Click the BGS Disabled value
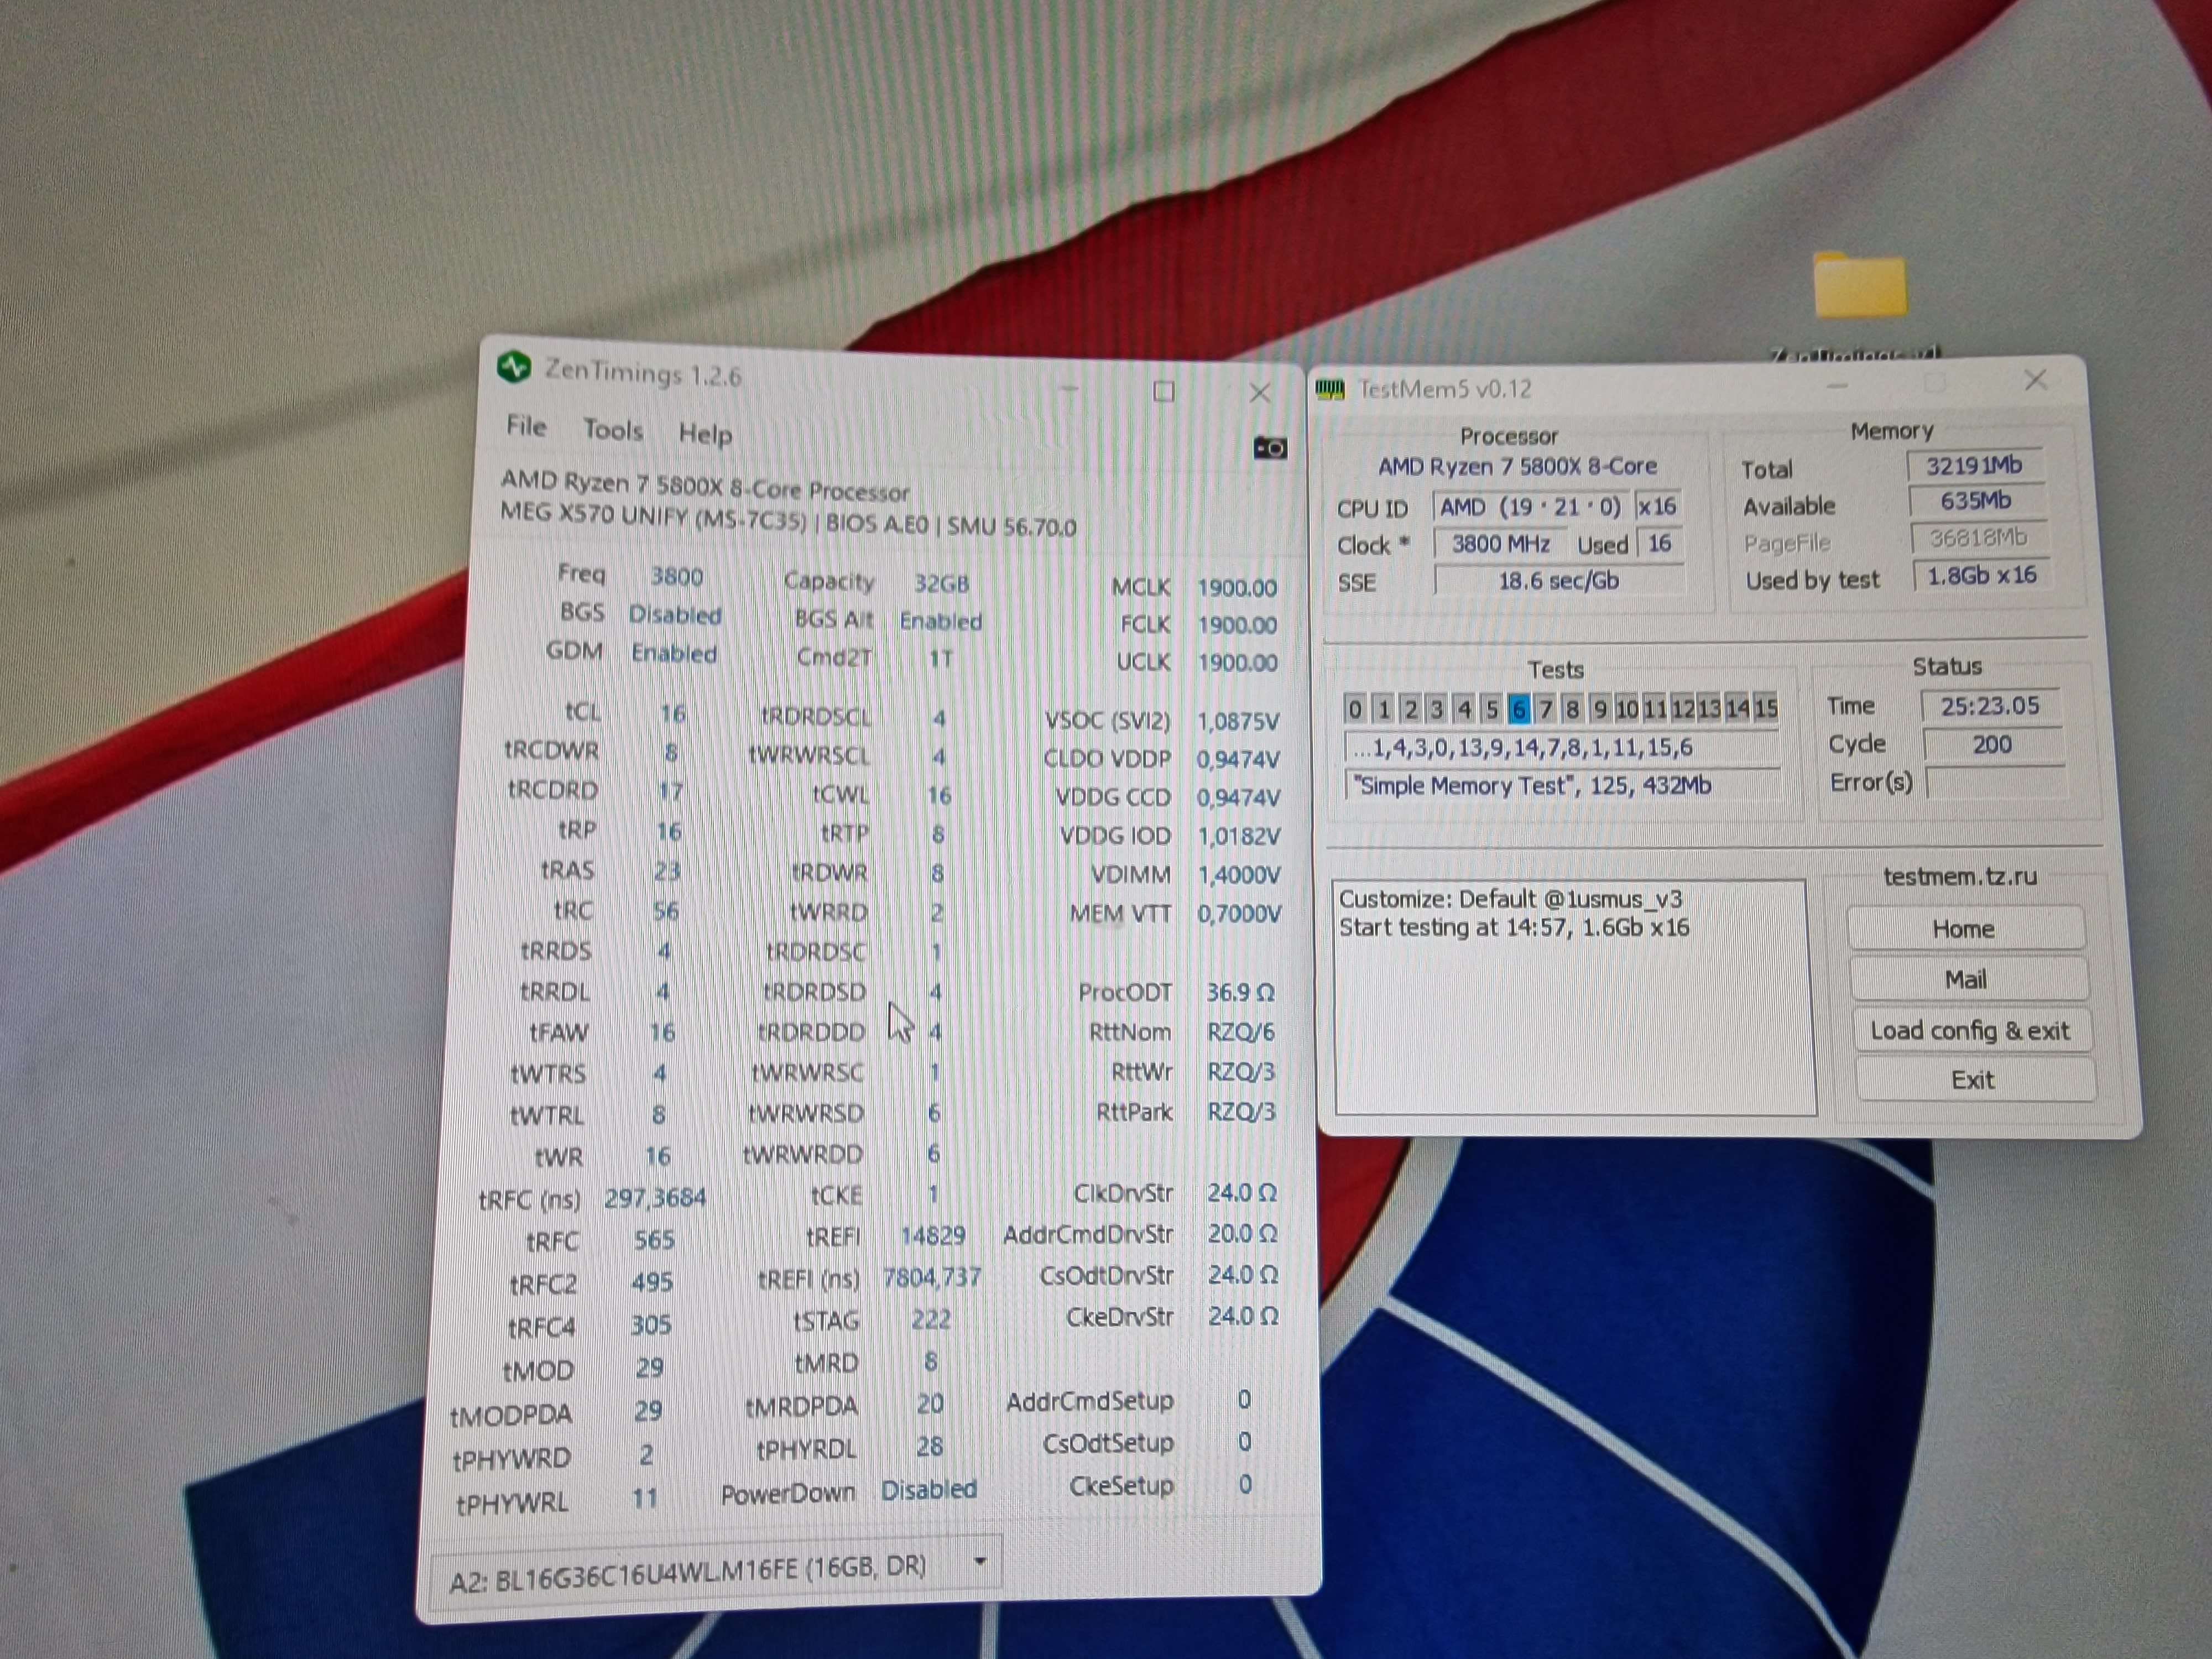The width and height of the screenshot is (2212, 1659). coord(675,615)
